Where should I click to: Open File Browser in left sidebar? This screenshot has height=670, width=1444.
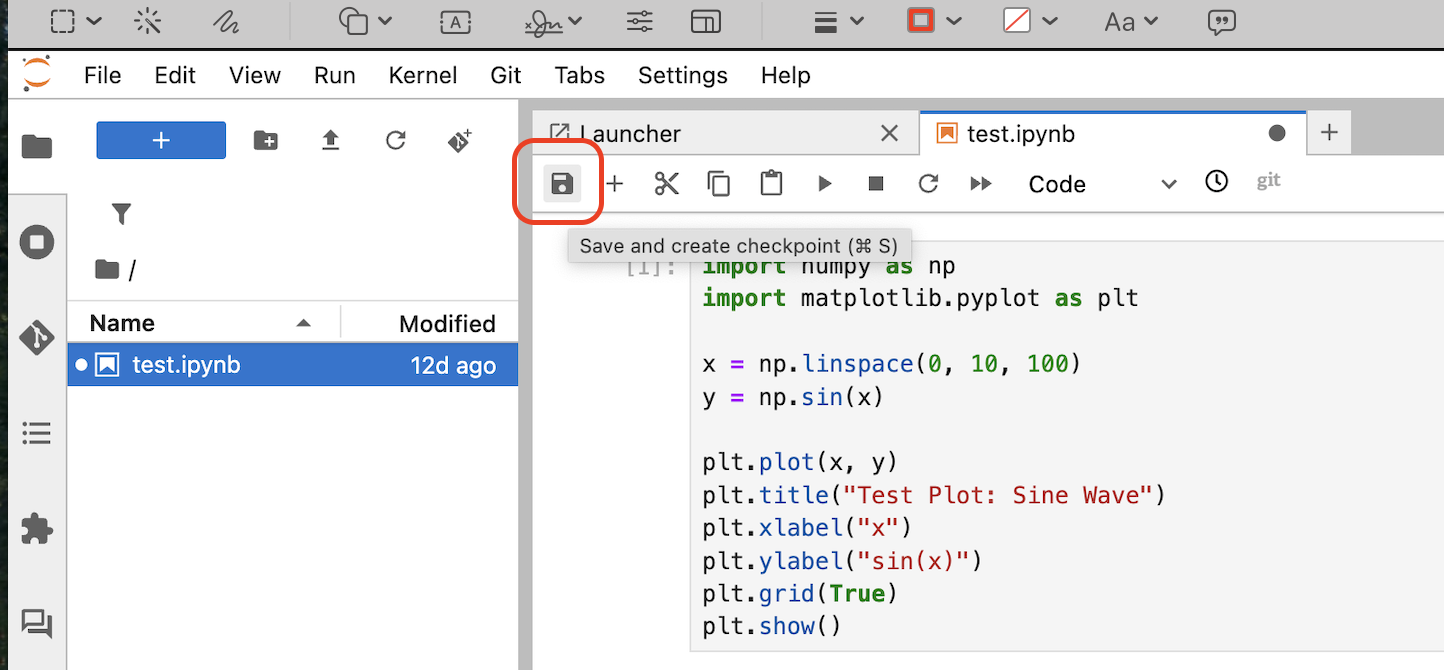[x=37, y=147]
